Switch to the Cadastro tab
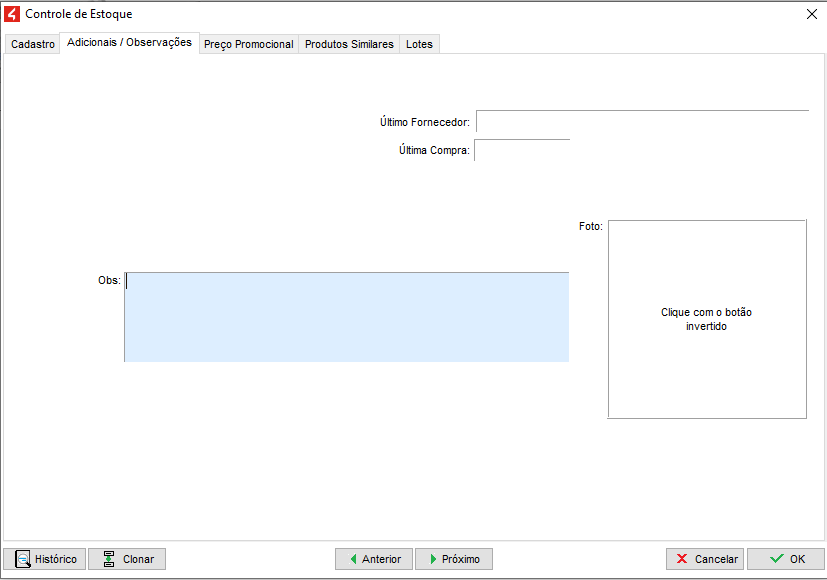827x580 pixels. 33,45
